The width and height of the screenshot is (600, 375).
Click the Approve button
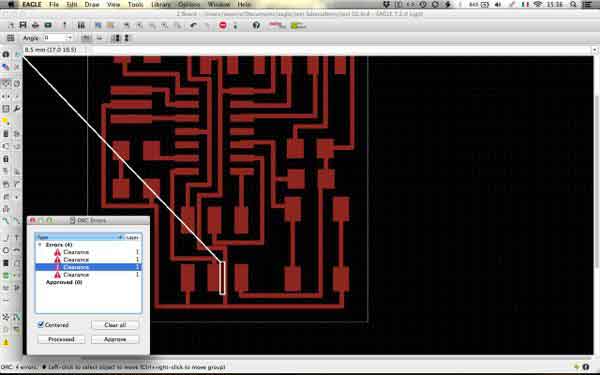tap(115, 339)
